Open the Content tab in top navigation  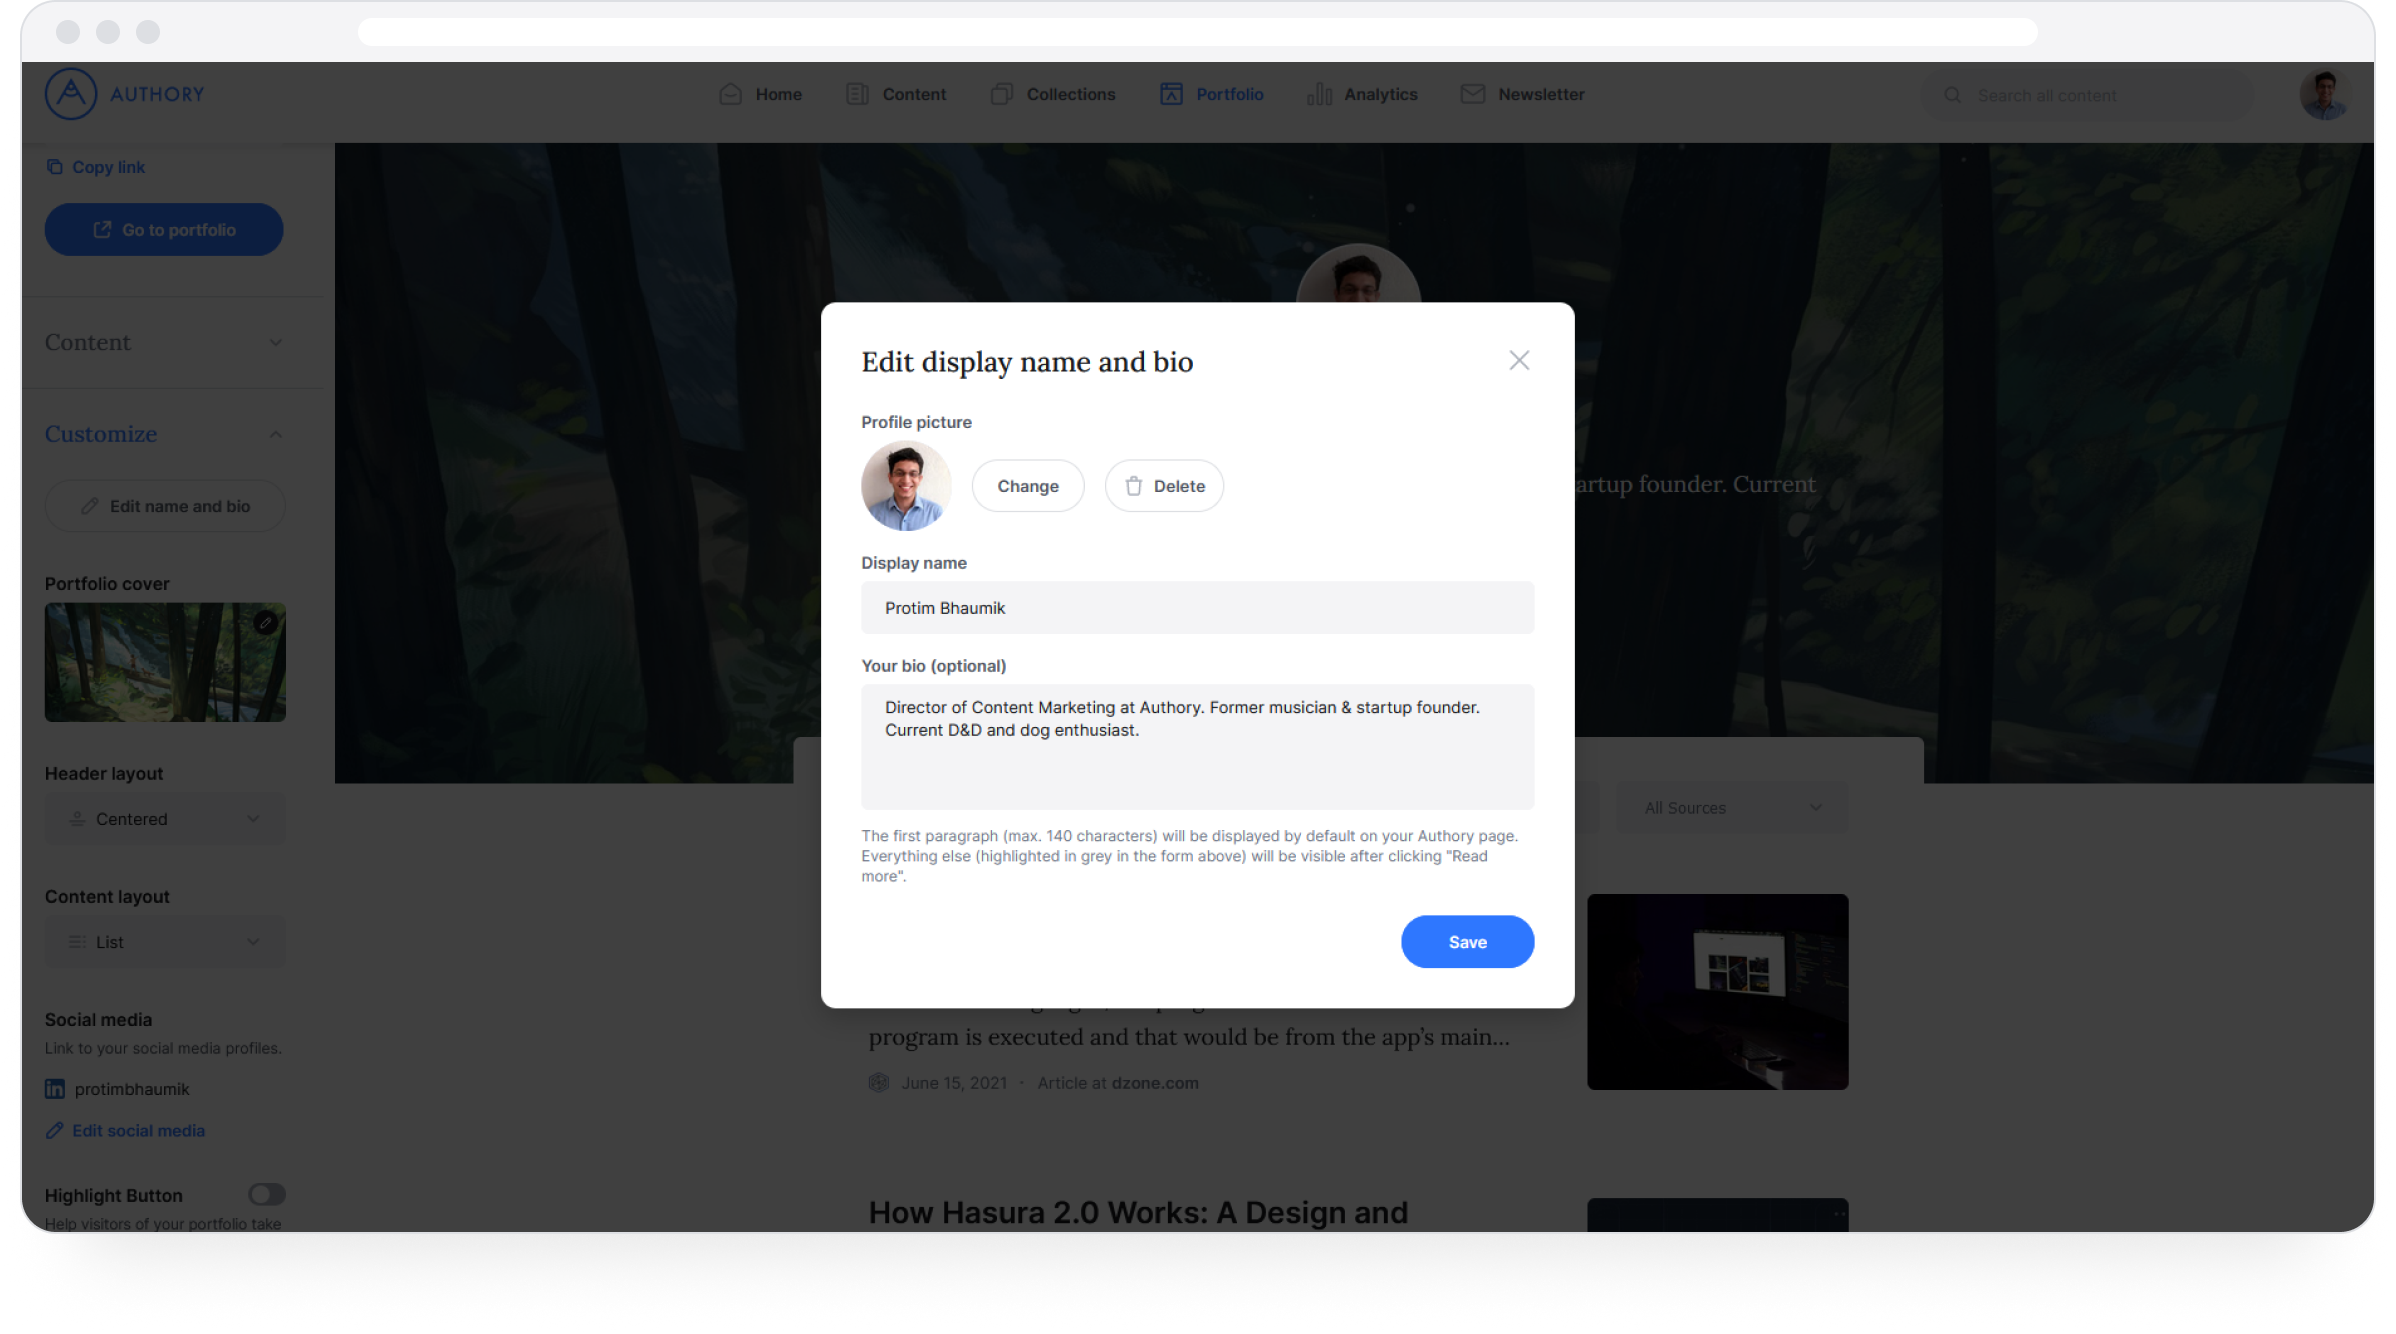pos(896,94)
